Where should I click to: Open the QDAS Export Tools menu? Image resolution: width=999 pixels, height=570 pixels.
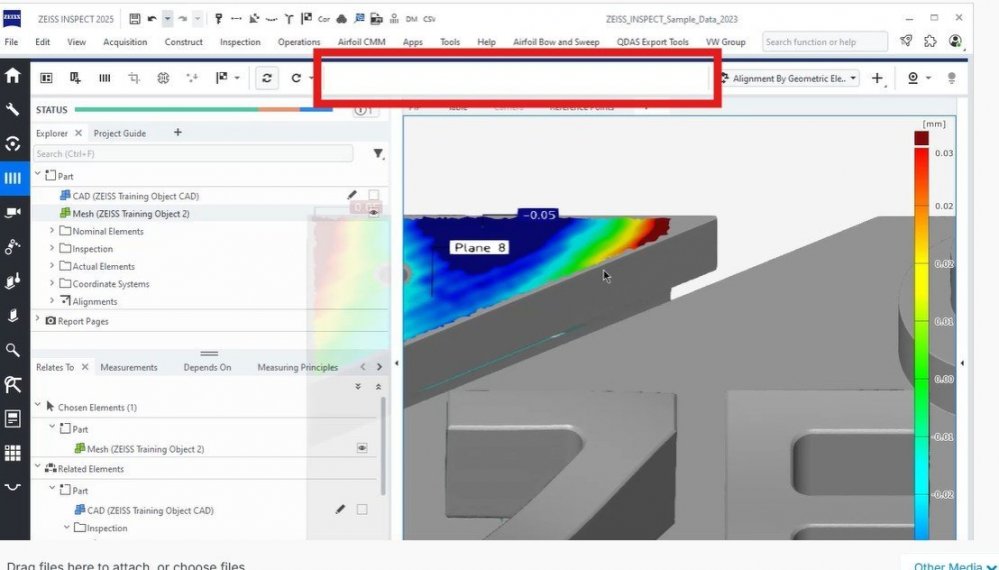pyautogui.click(x=652, y=42)
